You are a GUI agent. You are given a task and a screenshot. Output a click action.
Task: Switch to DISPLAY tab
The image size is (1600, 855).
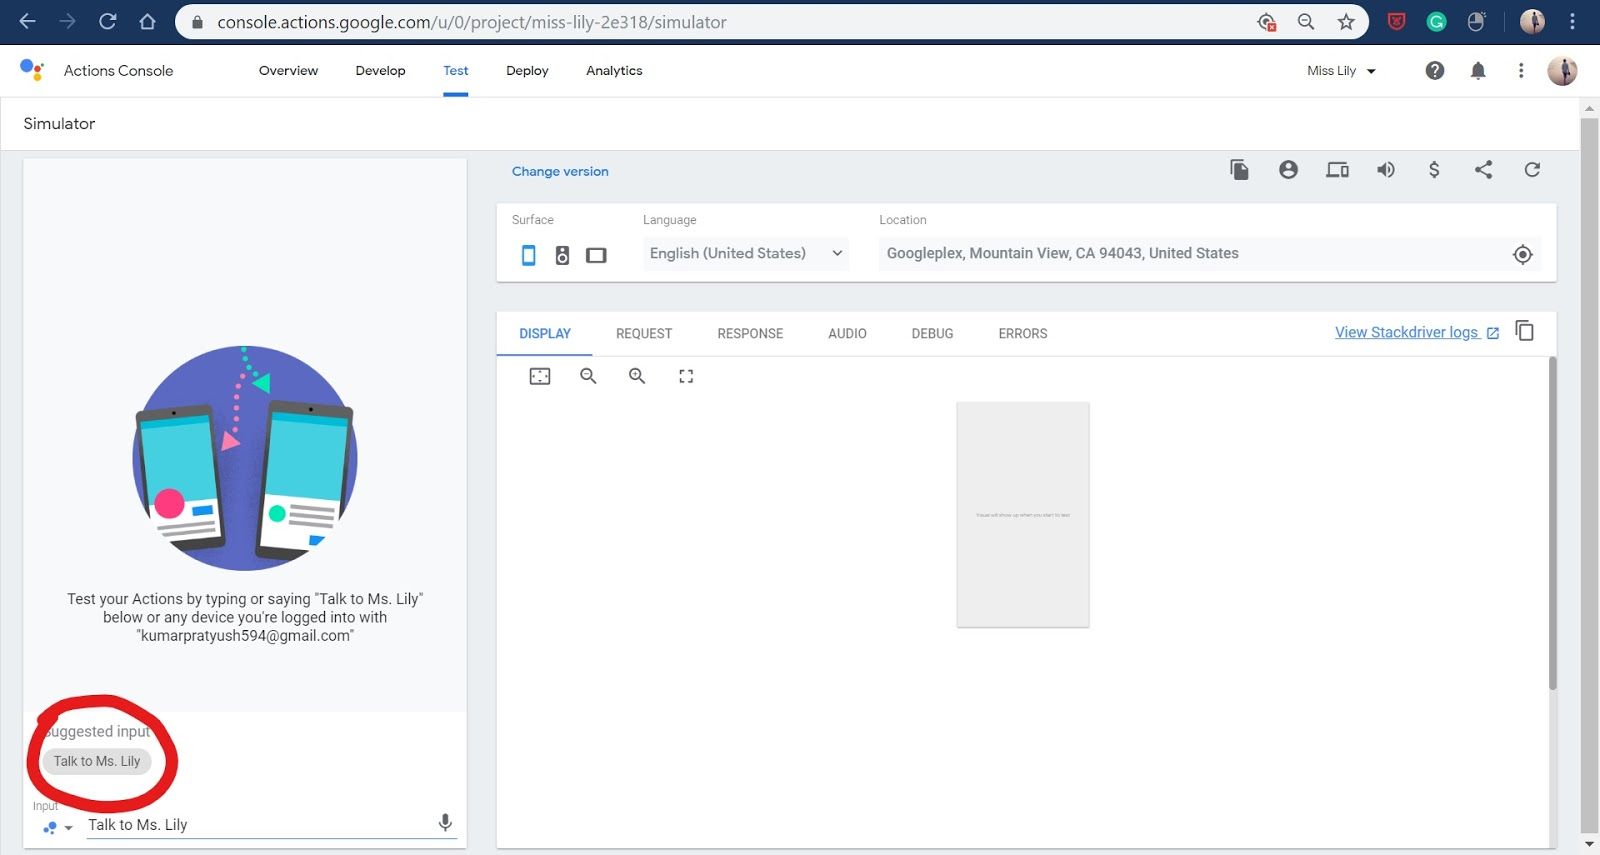tap(545, 334)
